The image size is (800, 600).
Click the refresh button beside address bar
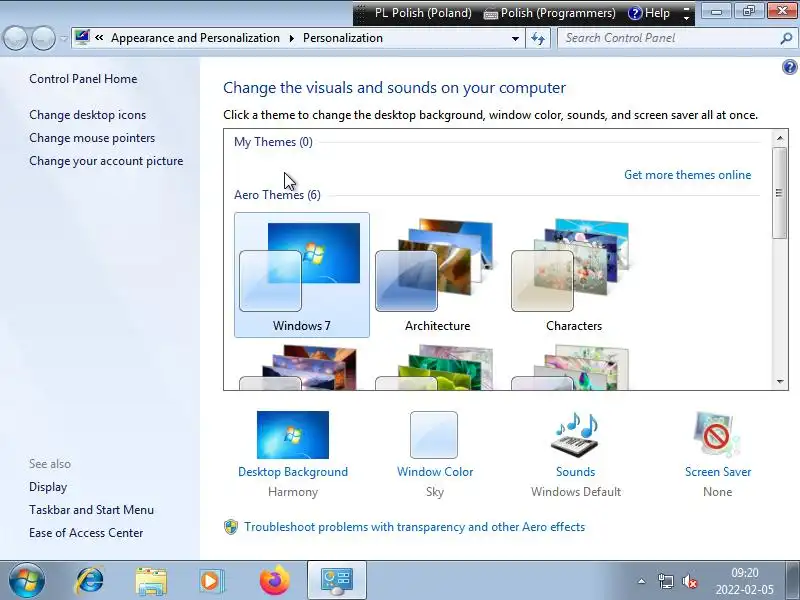[538, 39]
